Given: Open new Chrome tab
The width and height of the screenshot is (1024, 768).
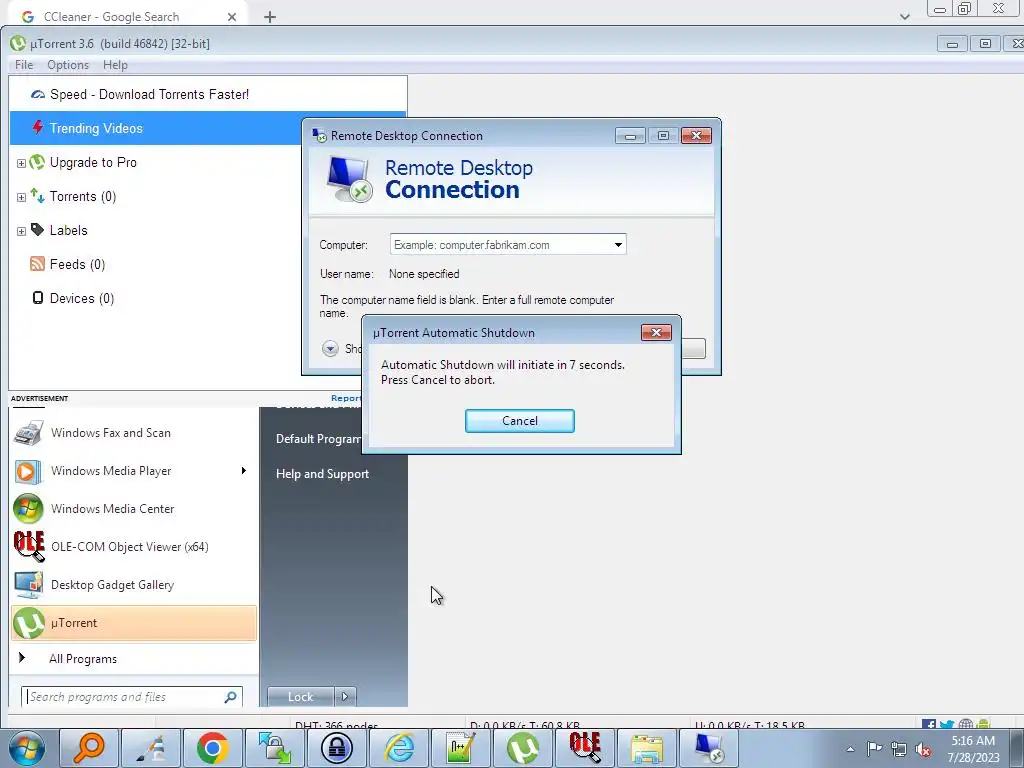Looking at the screenshot, I should click(x=270, y=17).
